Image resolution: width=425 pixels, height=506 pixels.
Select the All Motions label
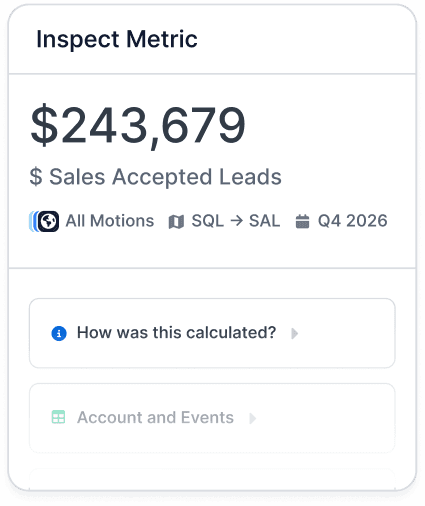pos(110,221)
